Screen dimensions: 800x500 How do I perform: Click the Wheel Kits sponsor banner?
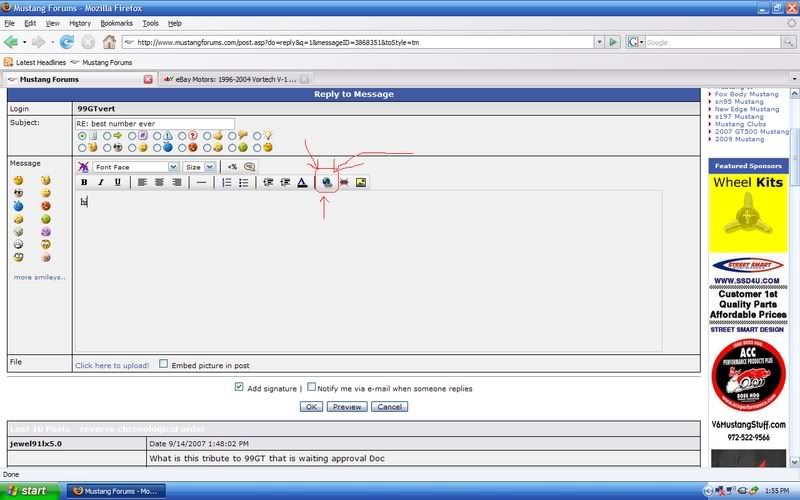pos(748,213)
